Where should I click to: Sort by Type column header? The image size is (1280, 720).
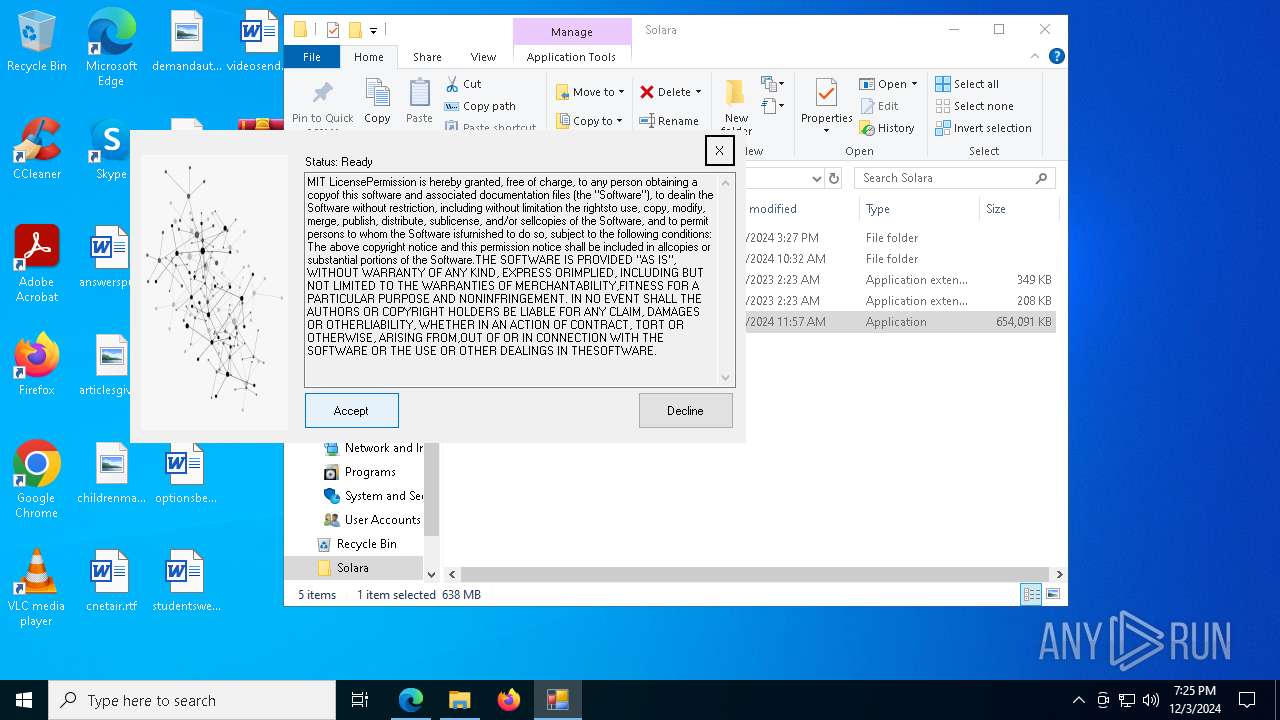[x=919, y=209]
